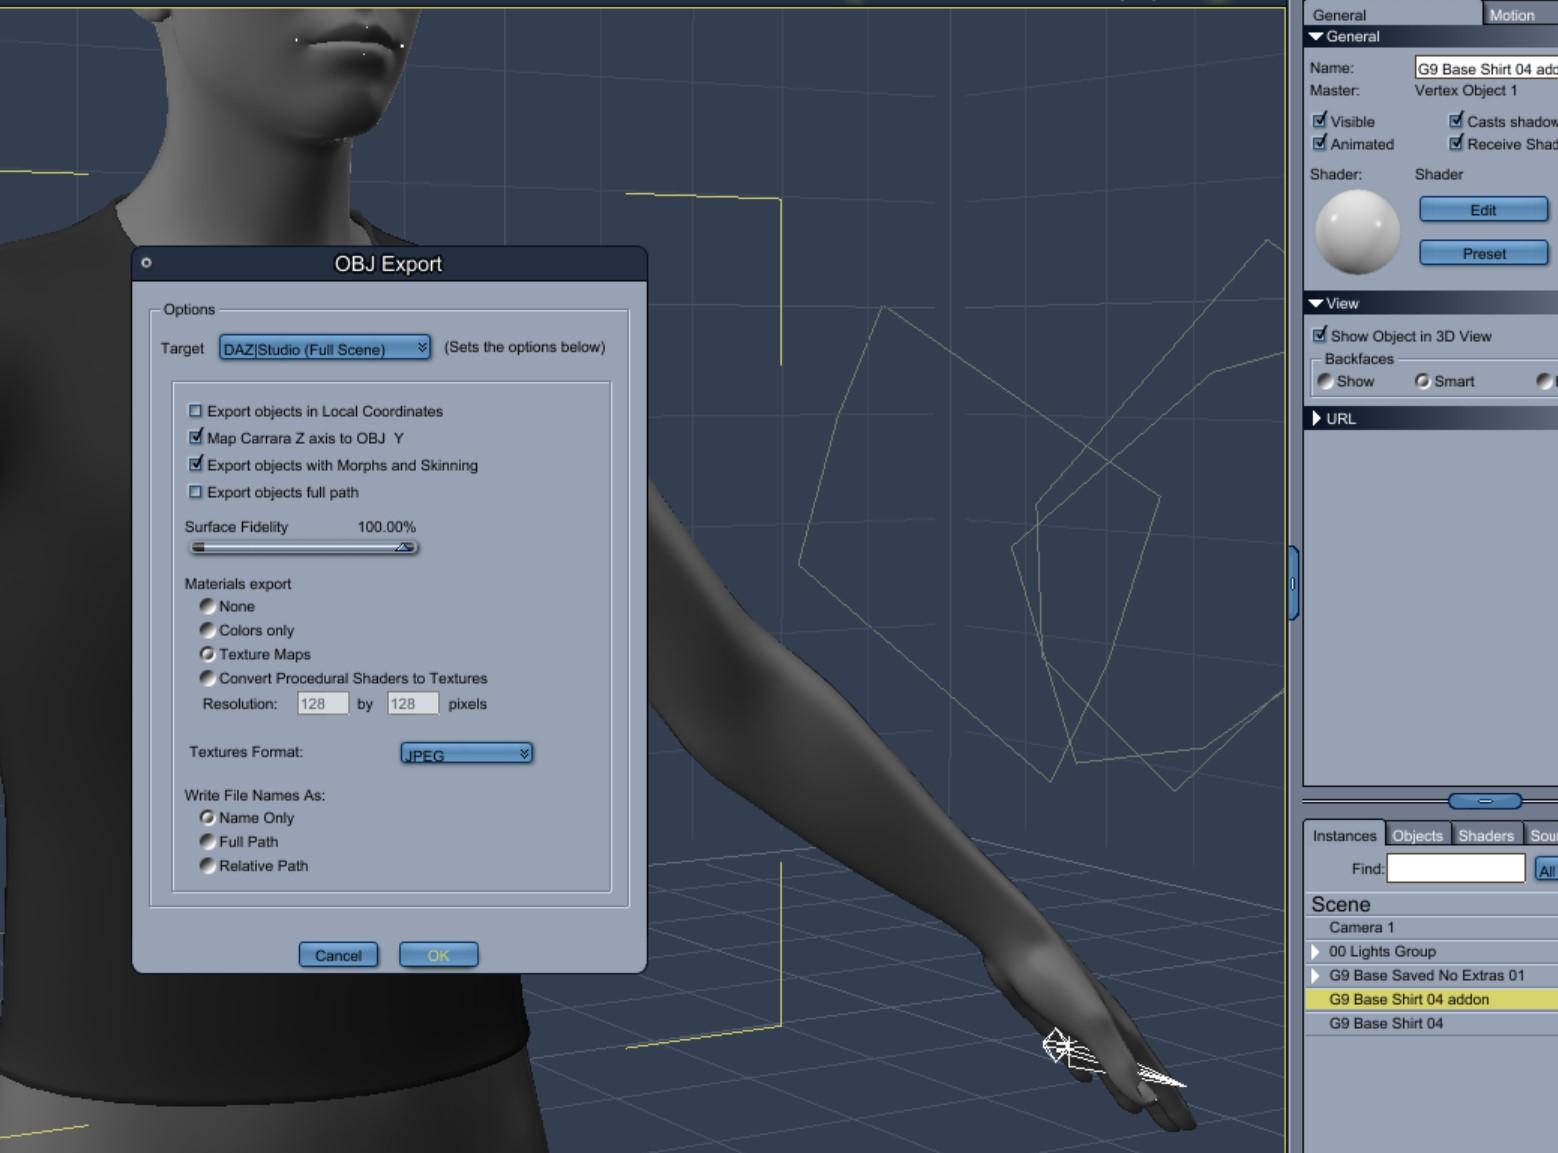This screenshot has width=1558, height=1153.
Task: Choose Full Path for file names
Action: [207, 842]
